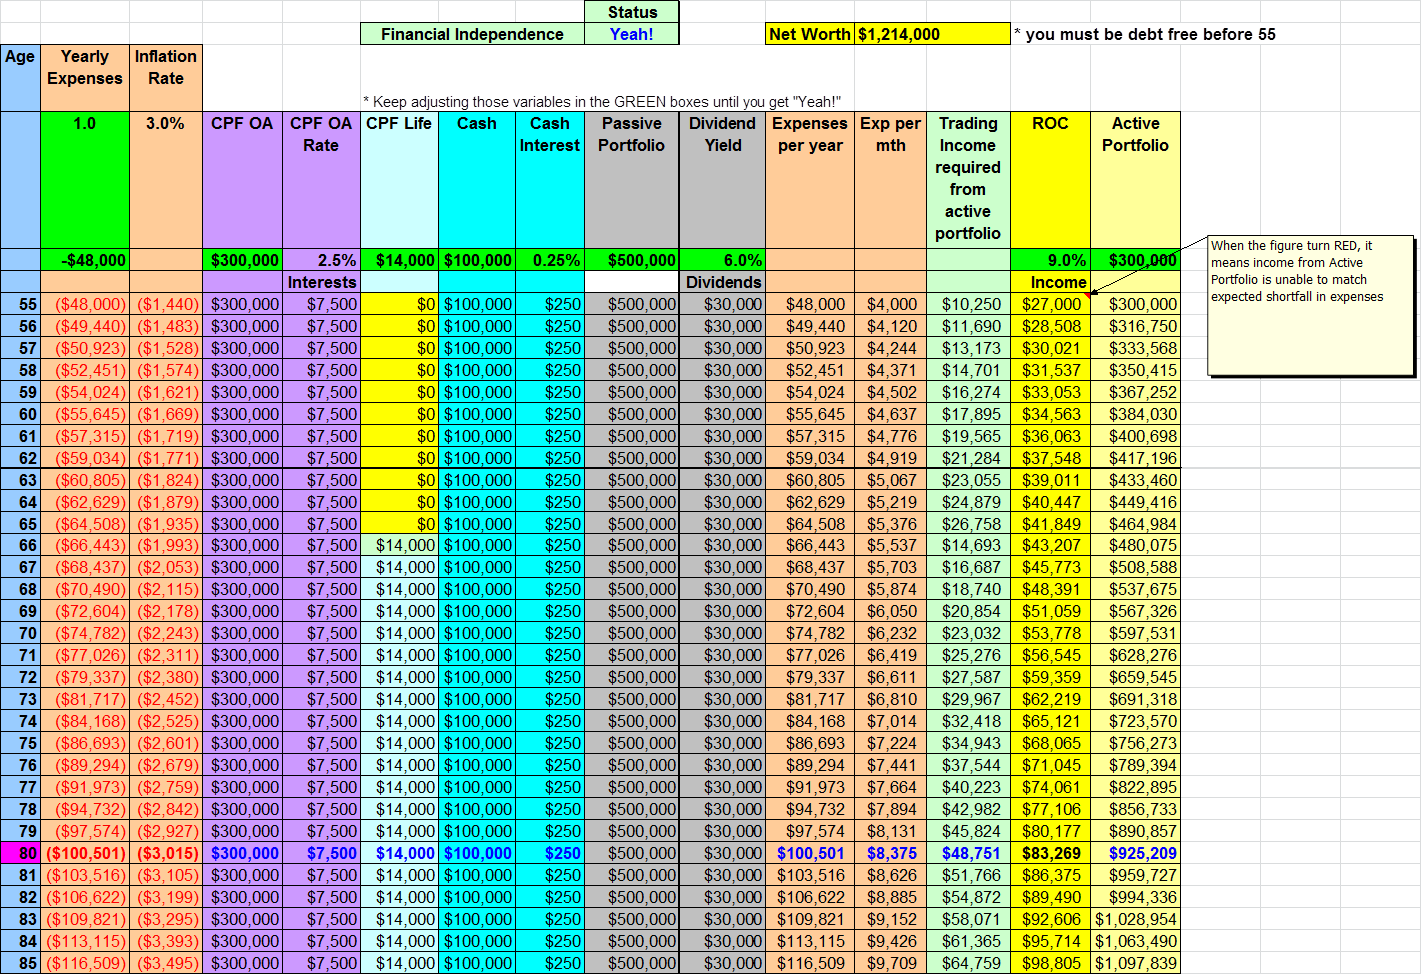The height and width of the screenshot is (975, 1422).
Task: Click the Income sub-header cell
Action: [1050, 282]
